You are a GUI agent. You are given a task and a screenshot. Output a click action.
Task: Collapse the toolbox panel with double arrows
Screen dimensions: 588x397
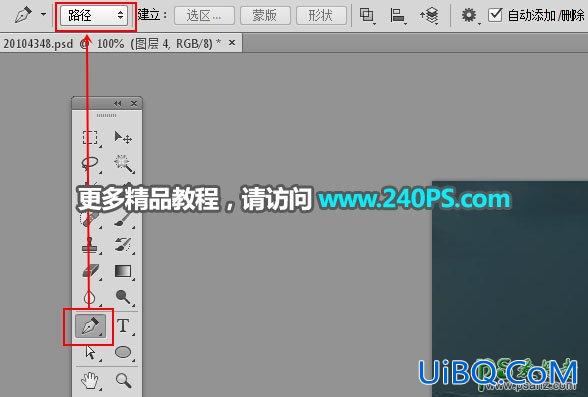click(x=118, y=103)
